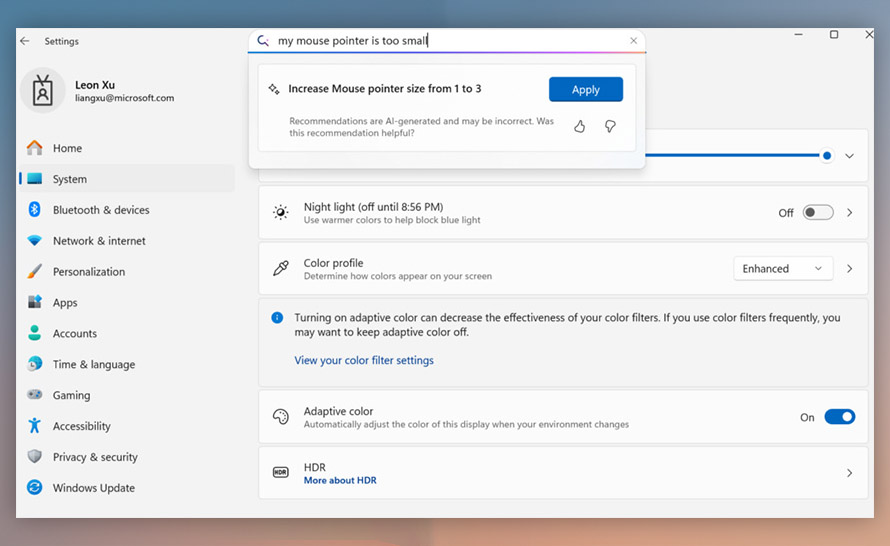Open Color profile Enhanced dropdown
The height and width of the screenshot is (546, 890).
[x=783, y=268]
